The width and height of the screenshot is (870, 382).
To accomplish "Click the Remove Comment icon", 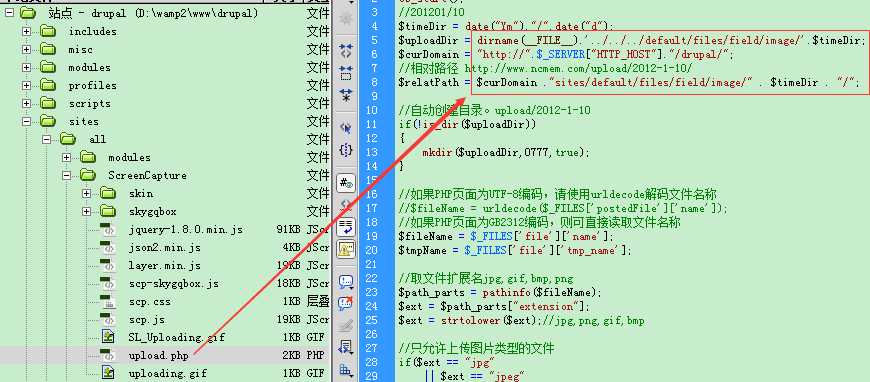I will click(x=346, y=304).
